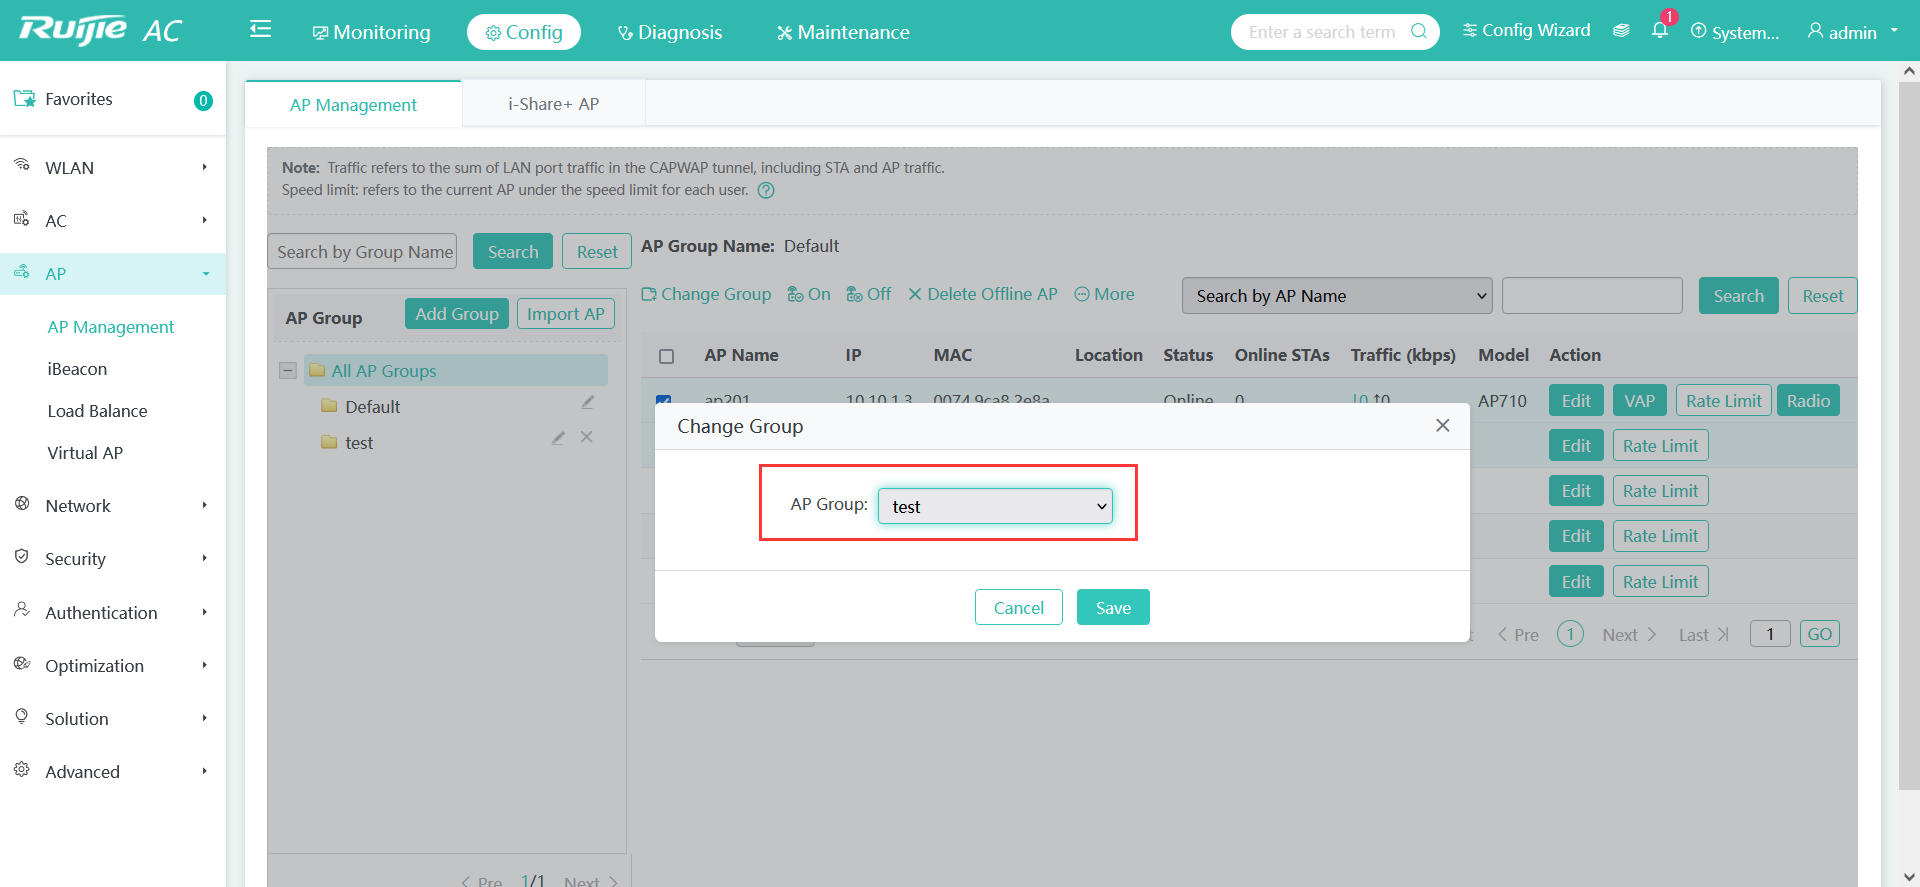
Task: Expand the WLAN sidebar menu
Action: [x=113, y=168]
